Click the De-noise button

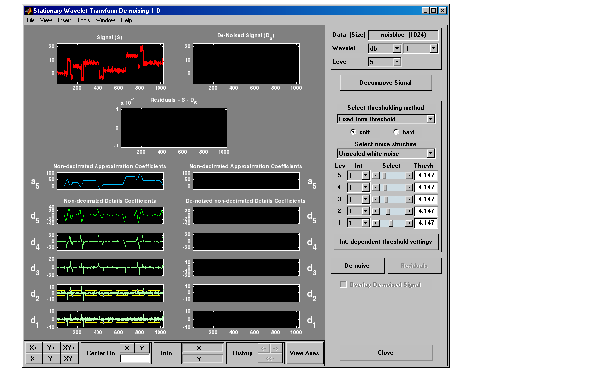[x=357, y=266]
